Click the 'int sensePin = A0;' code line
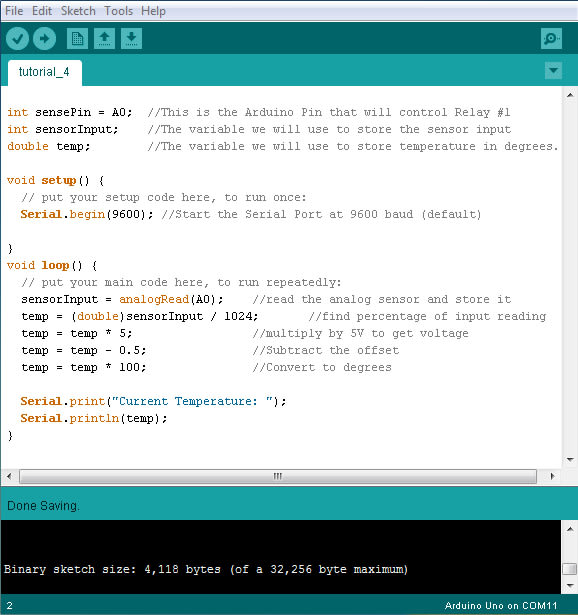 click(70, 113)
